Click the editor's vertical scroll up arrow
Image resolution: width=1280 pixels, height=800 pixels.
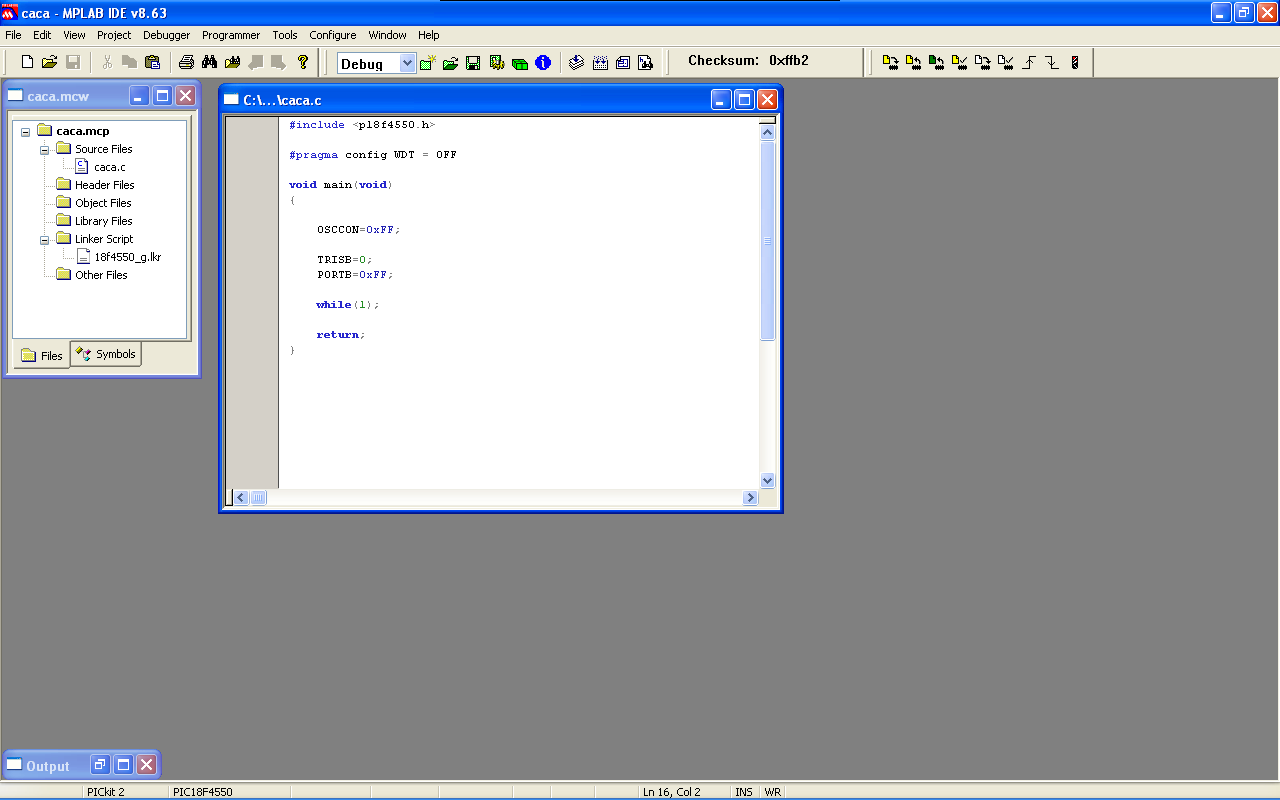[768, 132]
